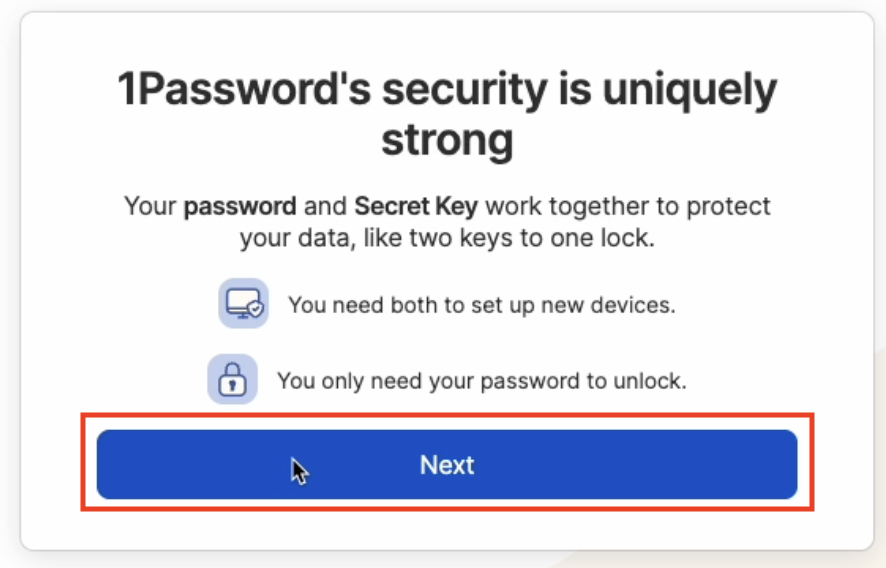
Task: Click the checkmark shield badge on the monitor icon
Action: [x=255, y=309]
